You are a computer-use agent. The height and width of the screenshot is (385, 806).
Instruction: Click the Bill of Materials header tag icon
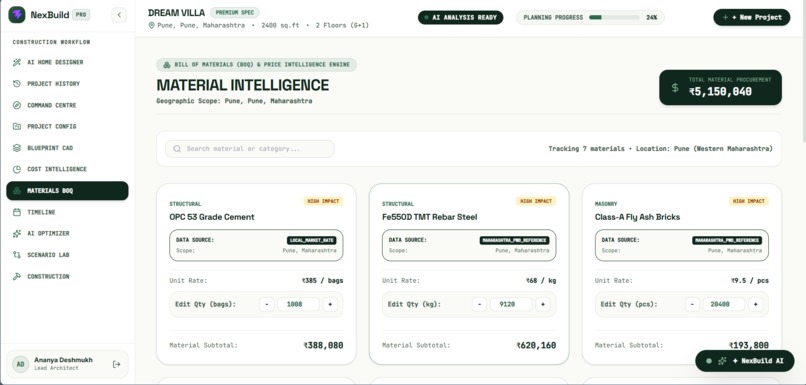(x=167, y=65)
